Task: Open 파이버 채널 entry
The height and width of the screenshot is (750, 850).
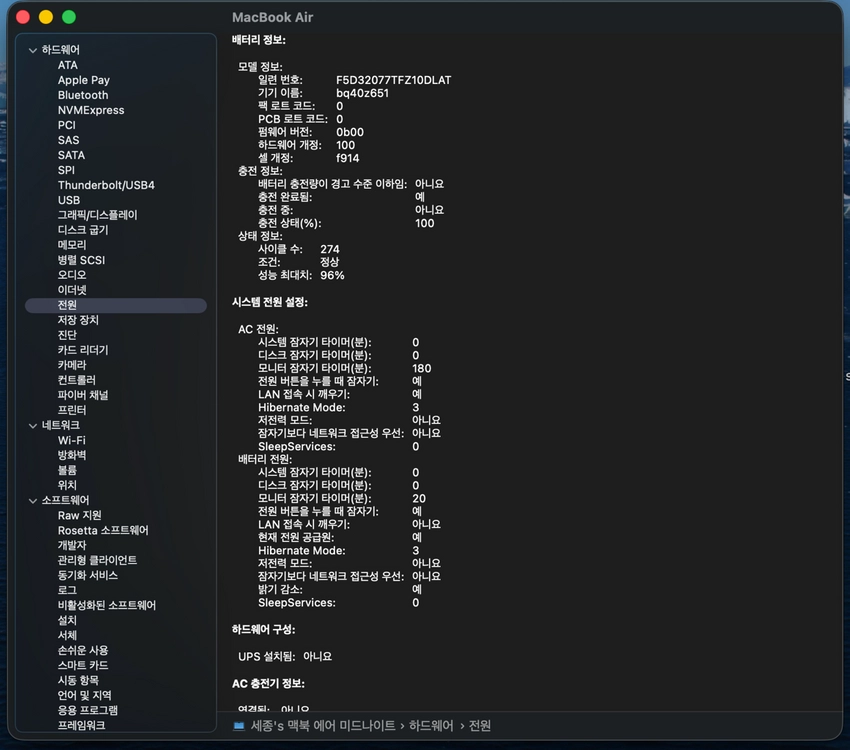Action: 83,395
